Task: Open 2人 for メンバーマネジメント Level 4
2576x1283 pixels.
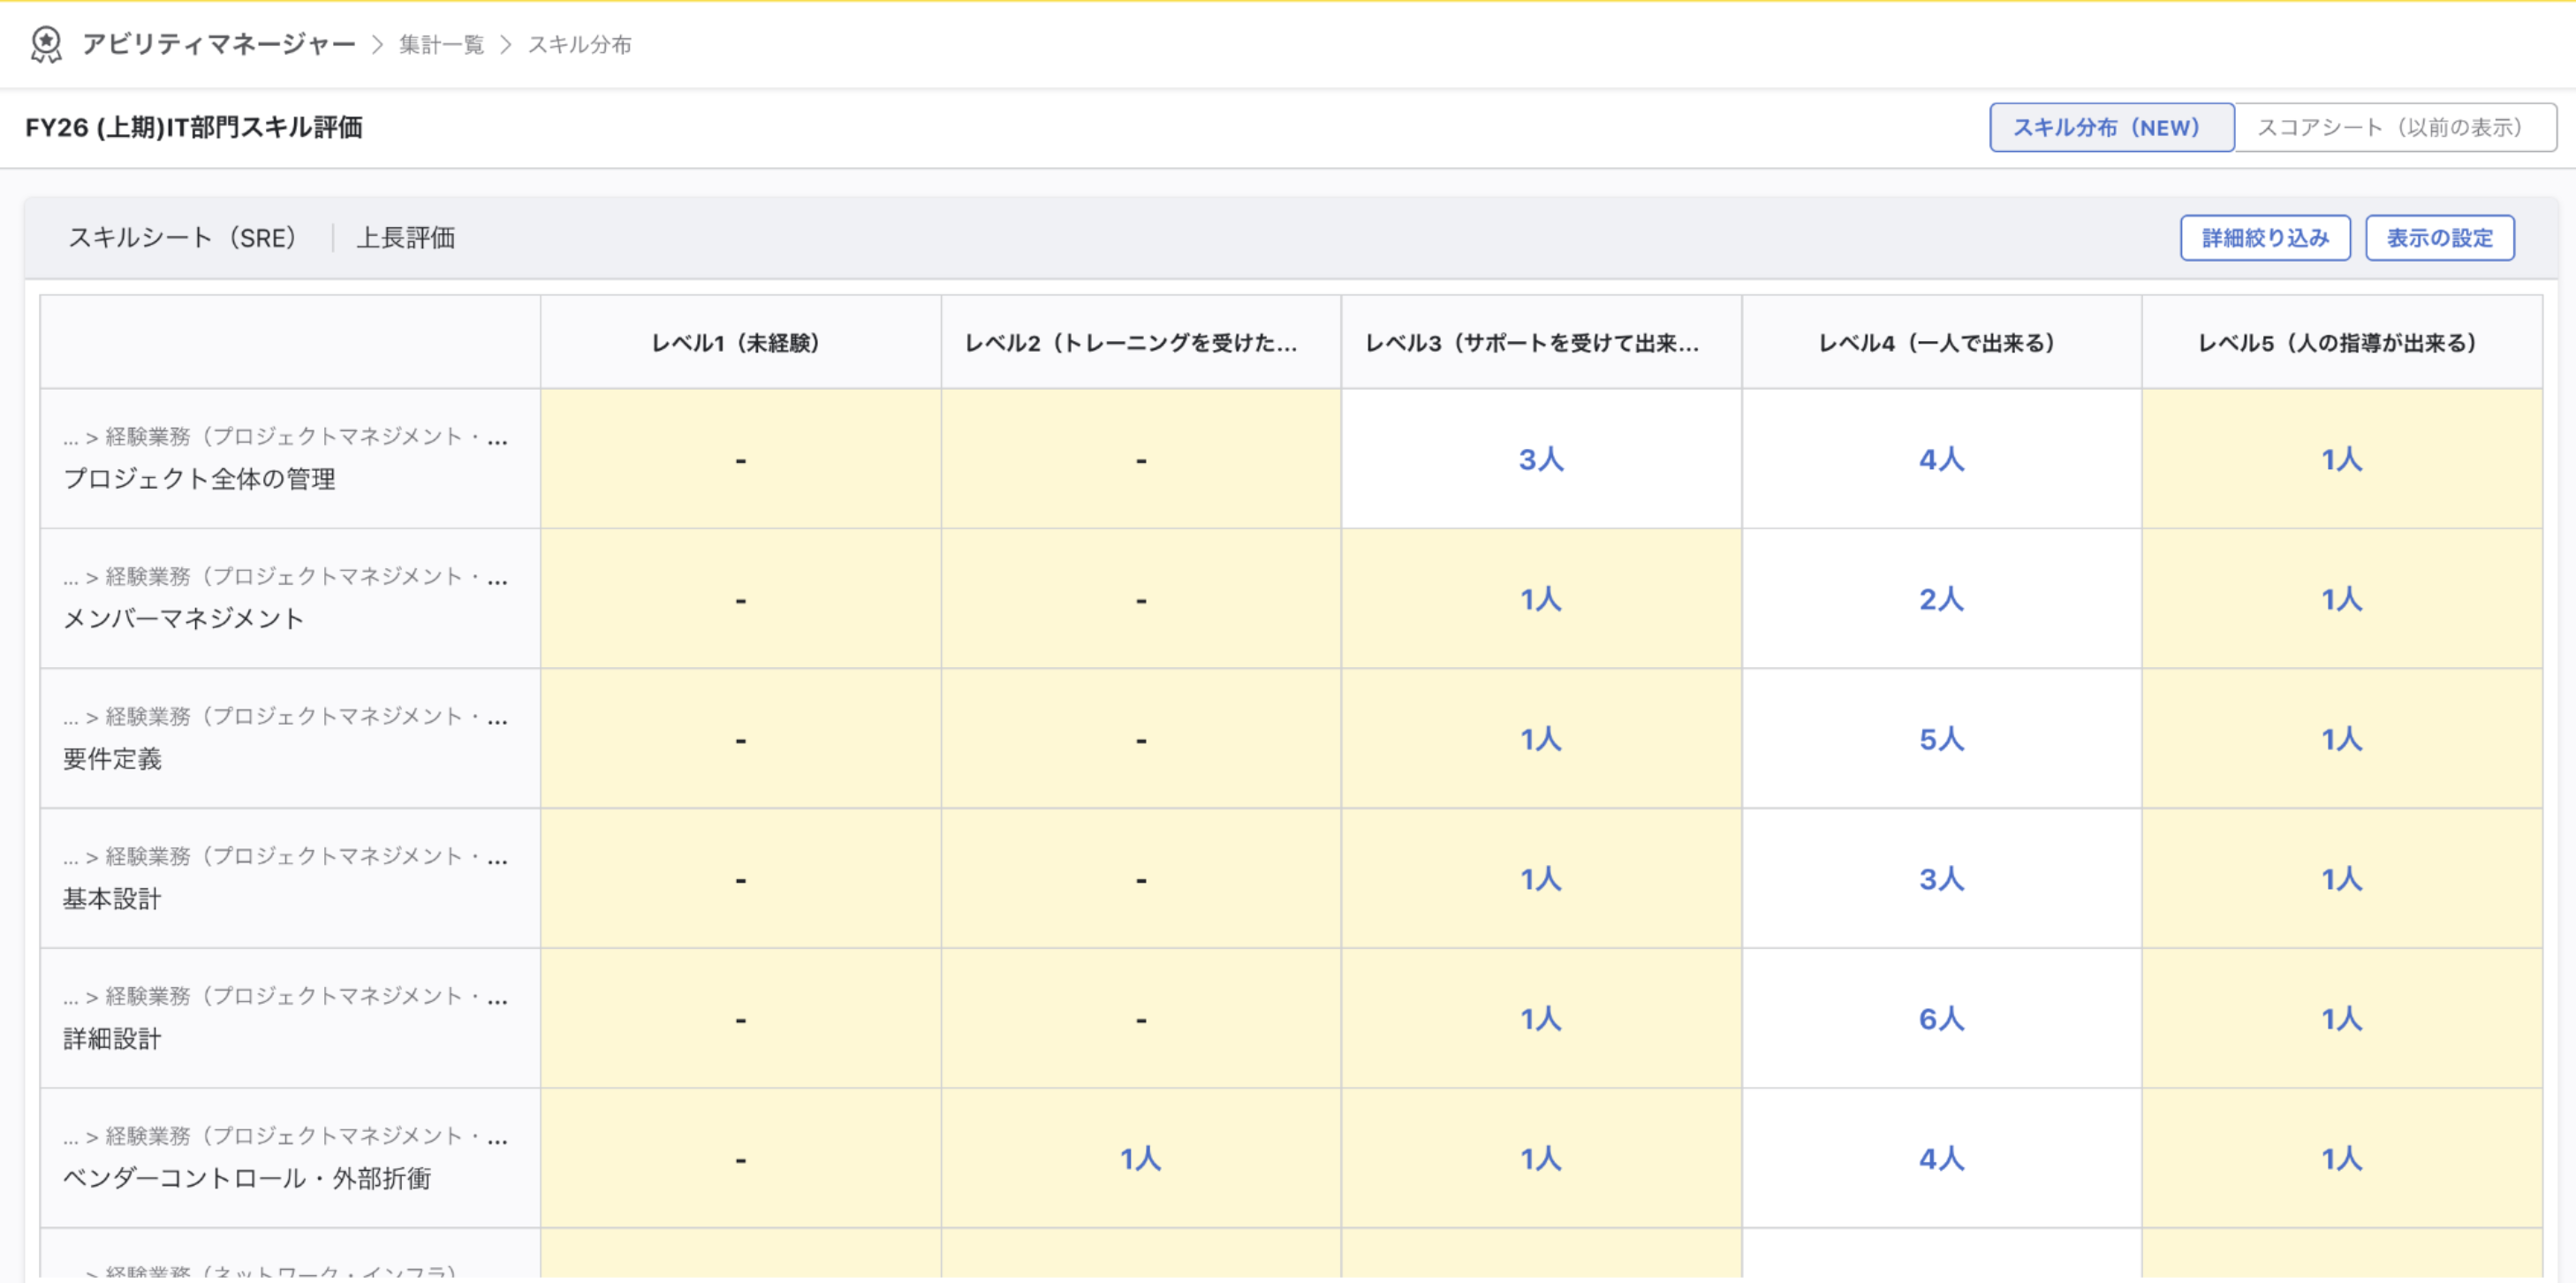Action: coord(1941,599)
